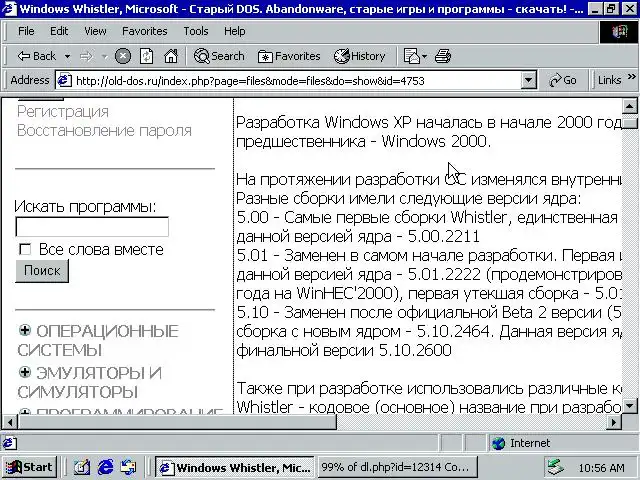Click the system tray network icon
Viewport: 640px width, 480px height.
coord(556,467)
